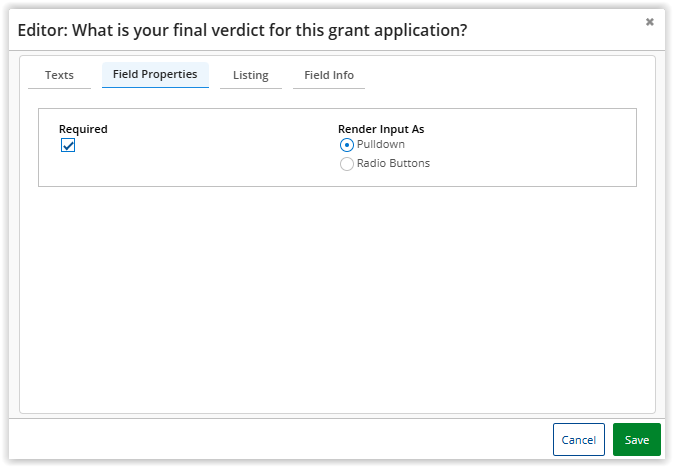This screenshot has width=673, height=467.
Task: Open the Listing tab
Action: 251,75
